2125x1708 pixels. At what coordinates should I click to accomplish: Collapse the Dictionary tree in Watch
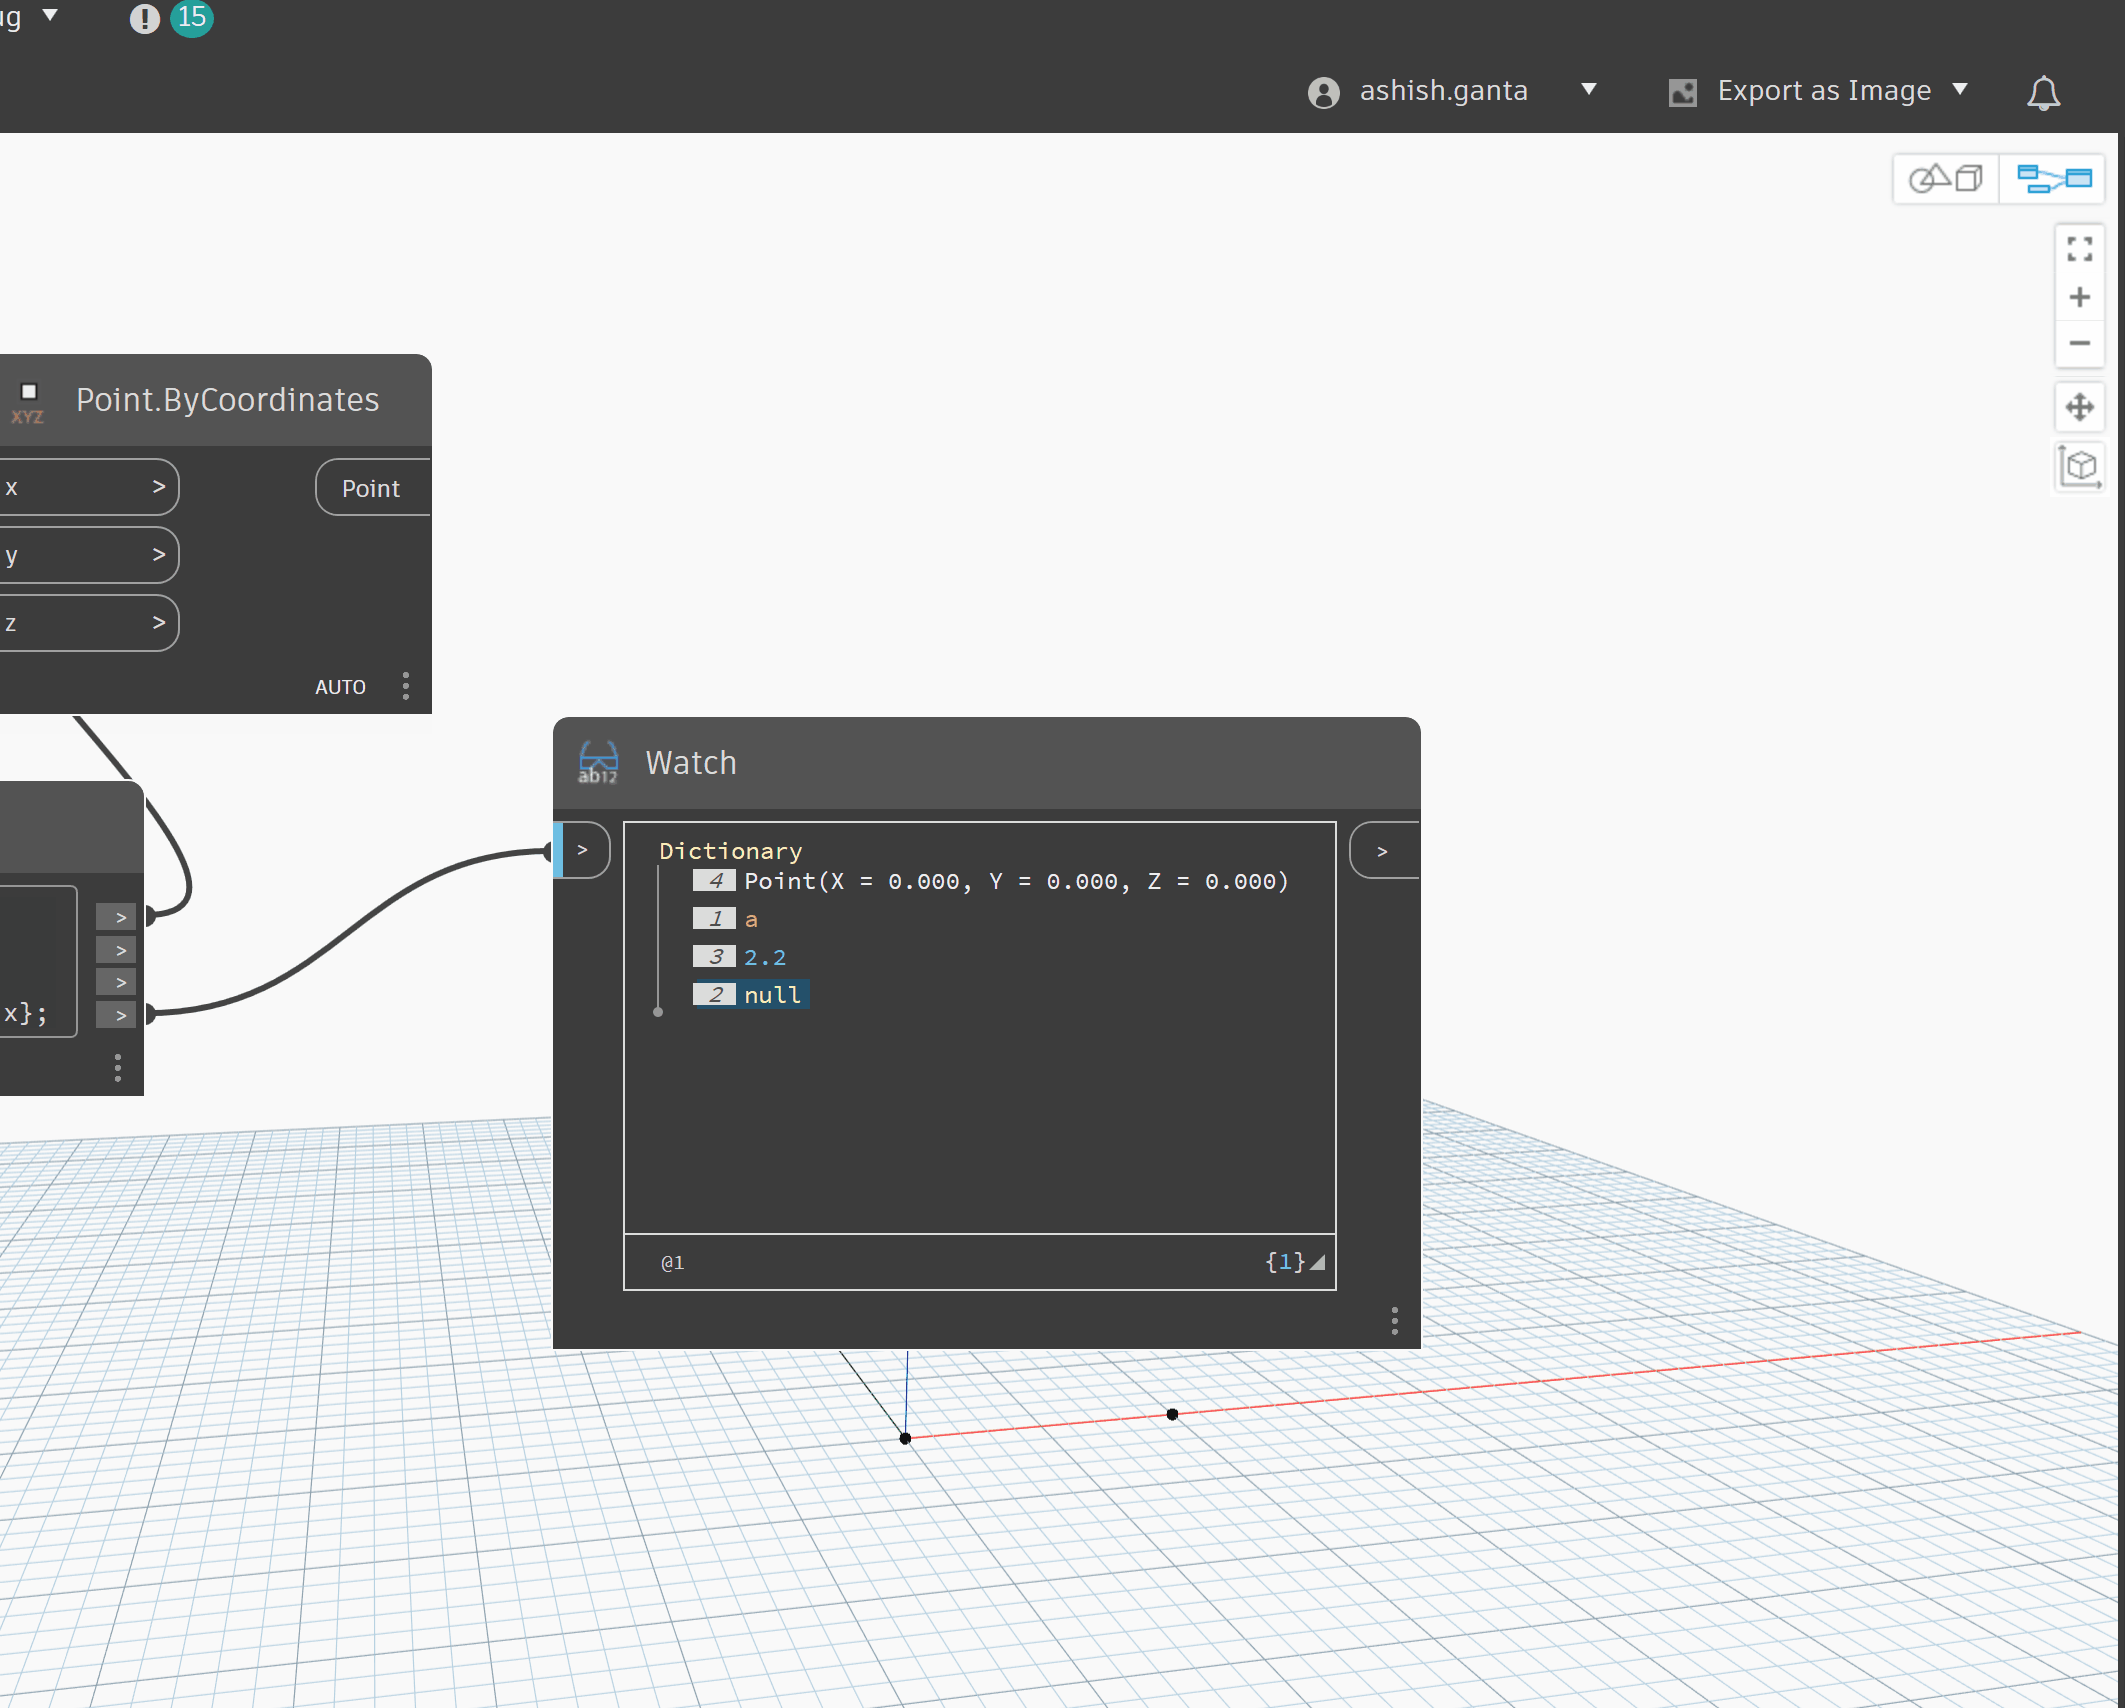[731, 851]
